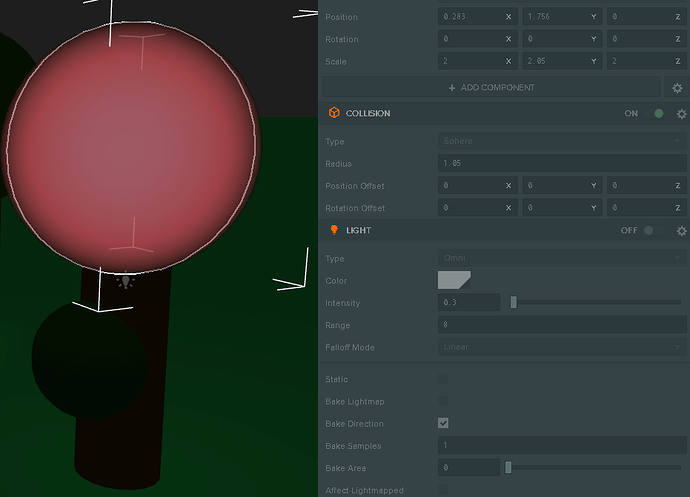Screen dimensions: 690x497
Task: Open settings gear beside Add Component
Action: pyautogui.click(x=677, y=88)
